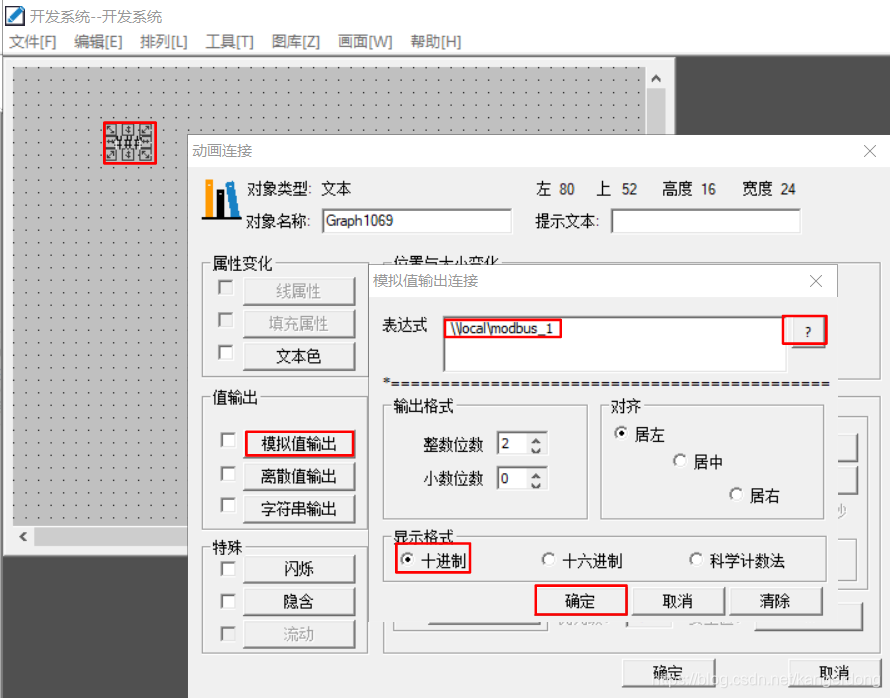Click the 表达式 expression text box
The width and height of the screenshot is (890, 698).
[615, 344]
